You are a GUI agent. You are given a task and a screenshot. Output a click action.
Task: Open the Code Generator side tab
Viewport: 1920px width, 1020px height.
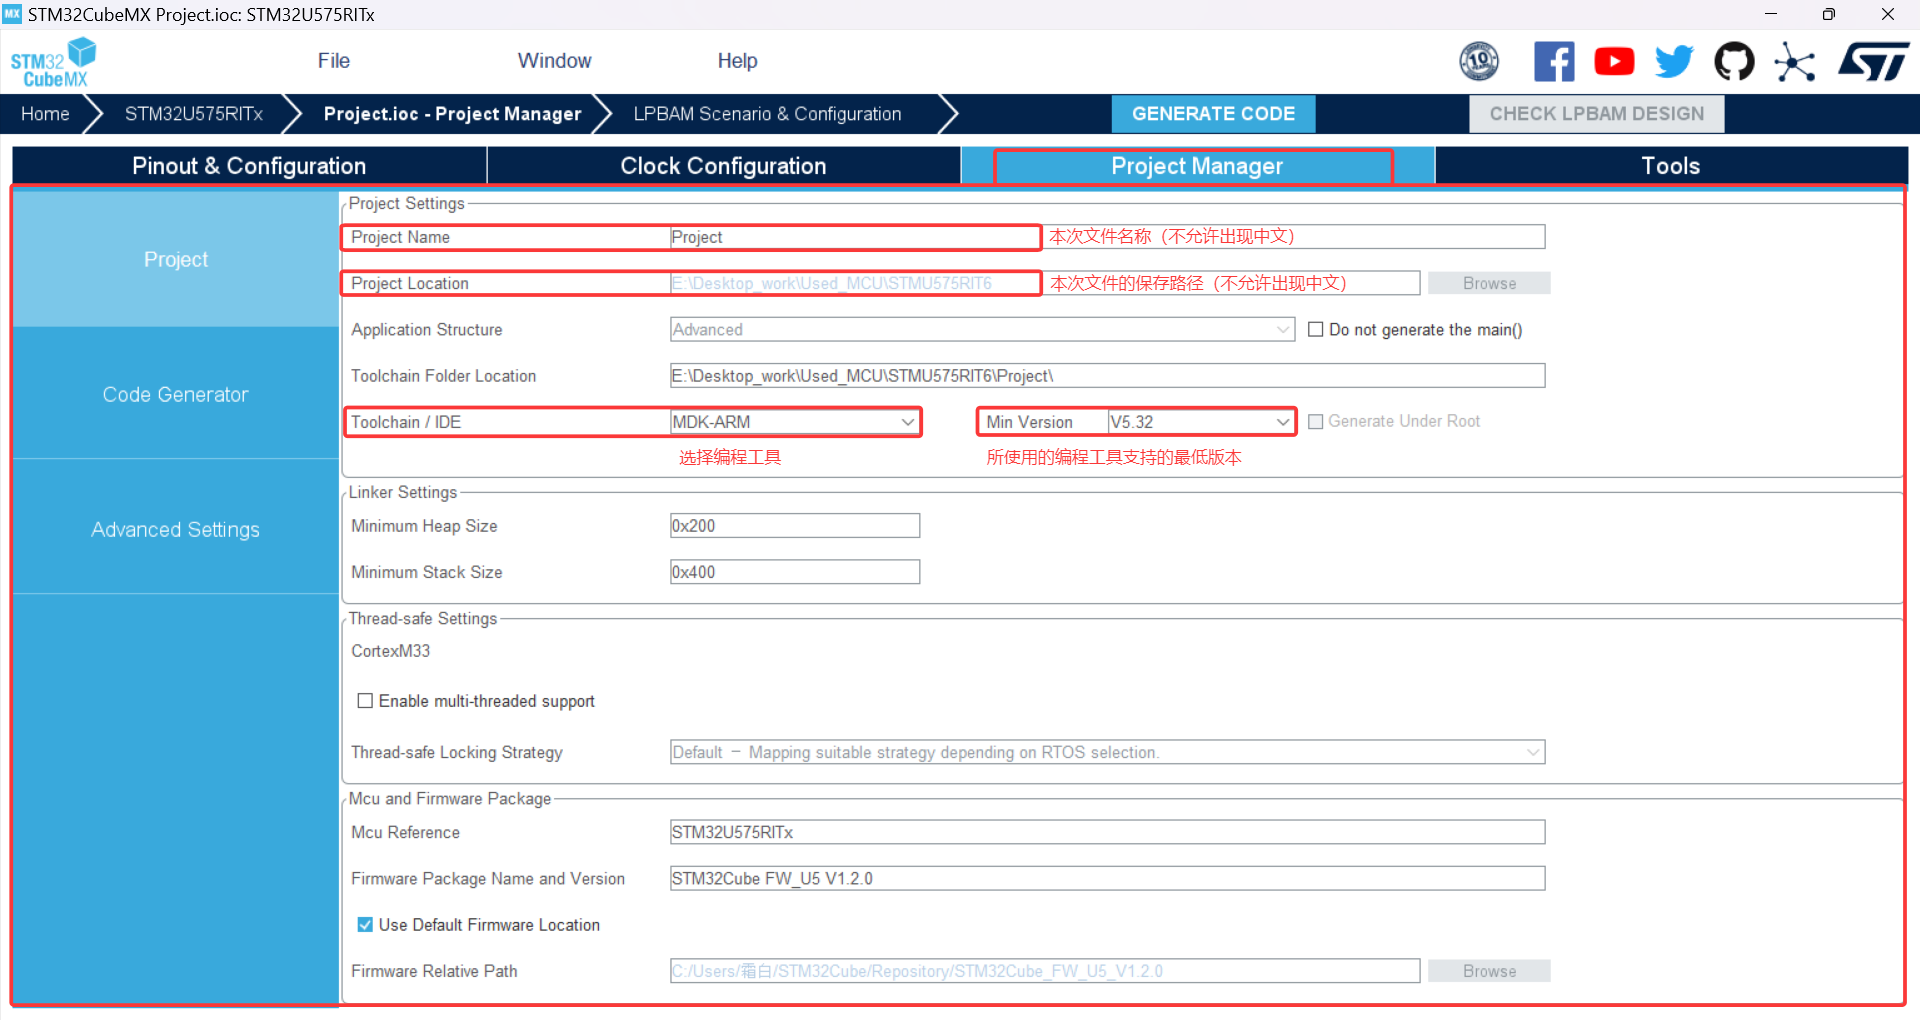point(176,394)
